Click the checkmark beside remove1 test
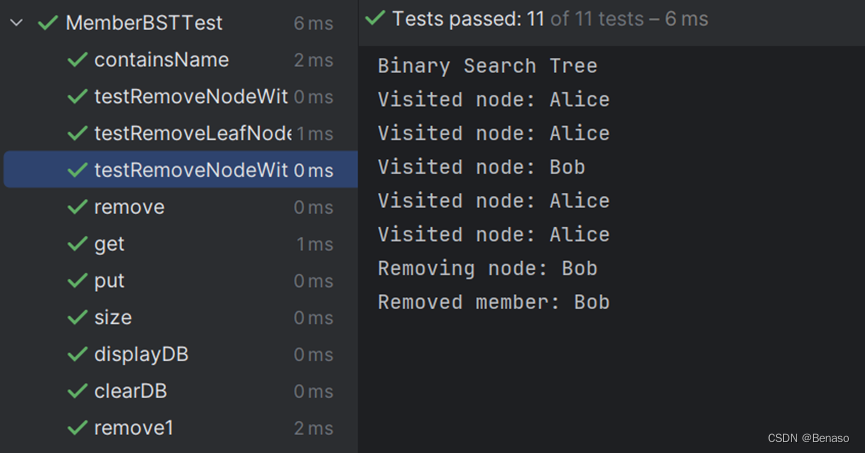This screenshot has height=453, width=865. click(77, 428)
